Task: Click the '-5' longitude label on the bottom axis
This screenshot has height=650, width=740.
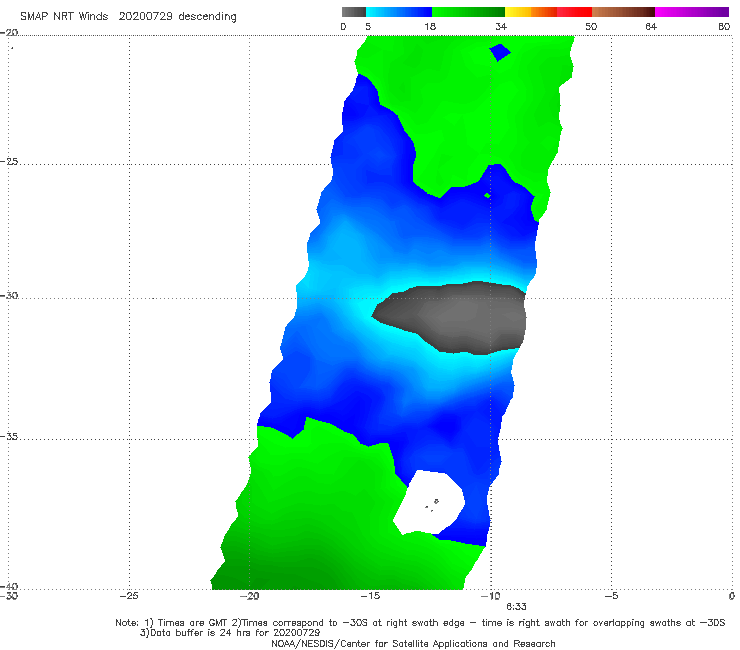Action: 611,596
